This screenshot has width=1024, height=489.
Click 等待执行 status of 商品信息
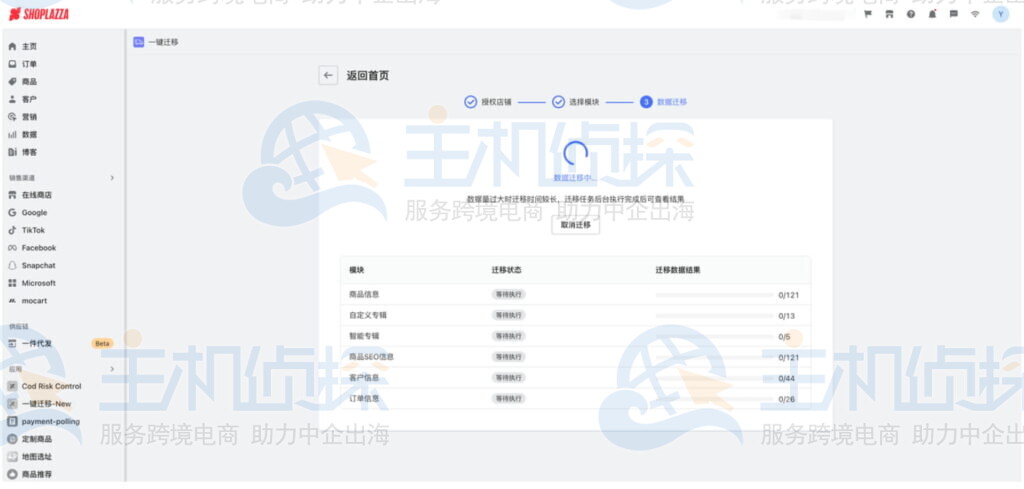point(508,294)
